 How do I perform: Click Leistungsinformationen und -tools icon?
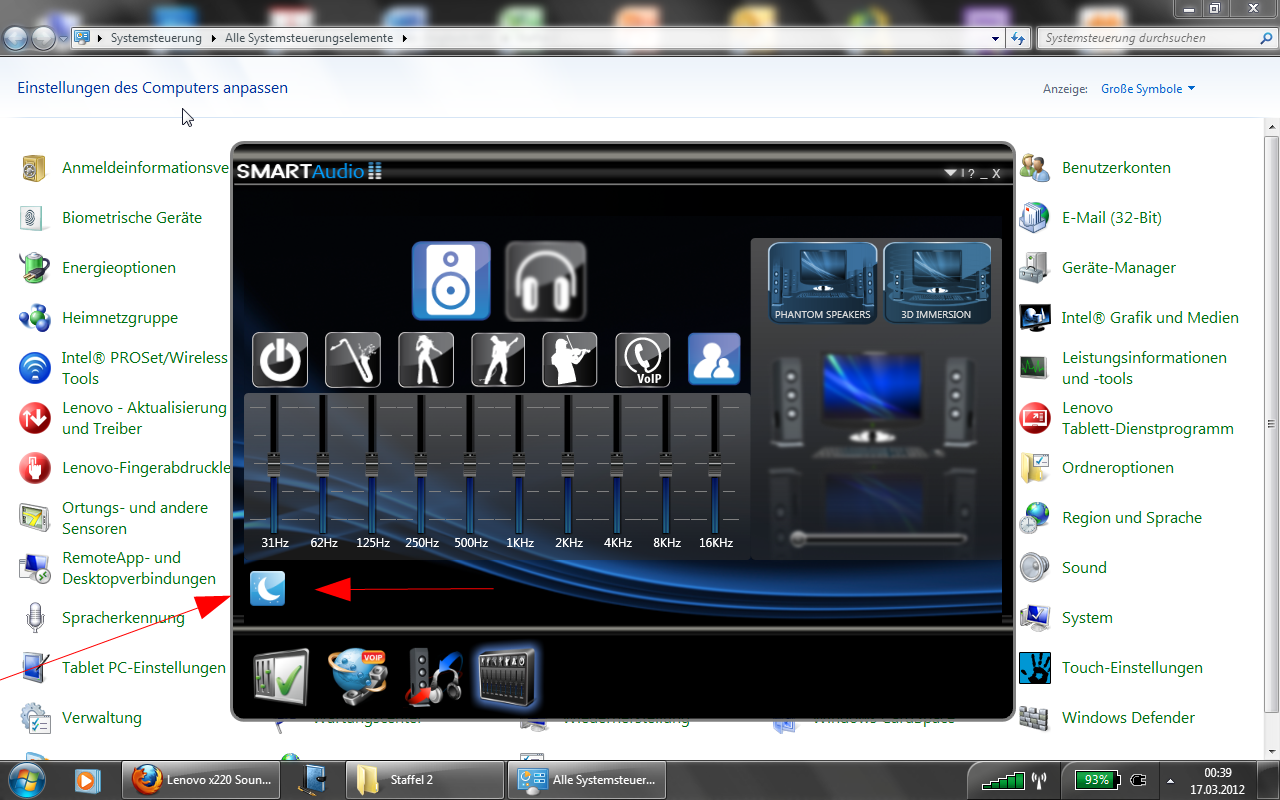click(1034, 368)
